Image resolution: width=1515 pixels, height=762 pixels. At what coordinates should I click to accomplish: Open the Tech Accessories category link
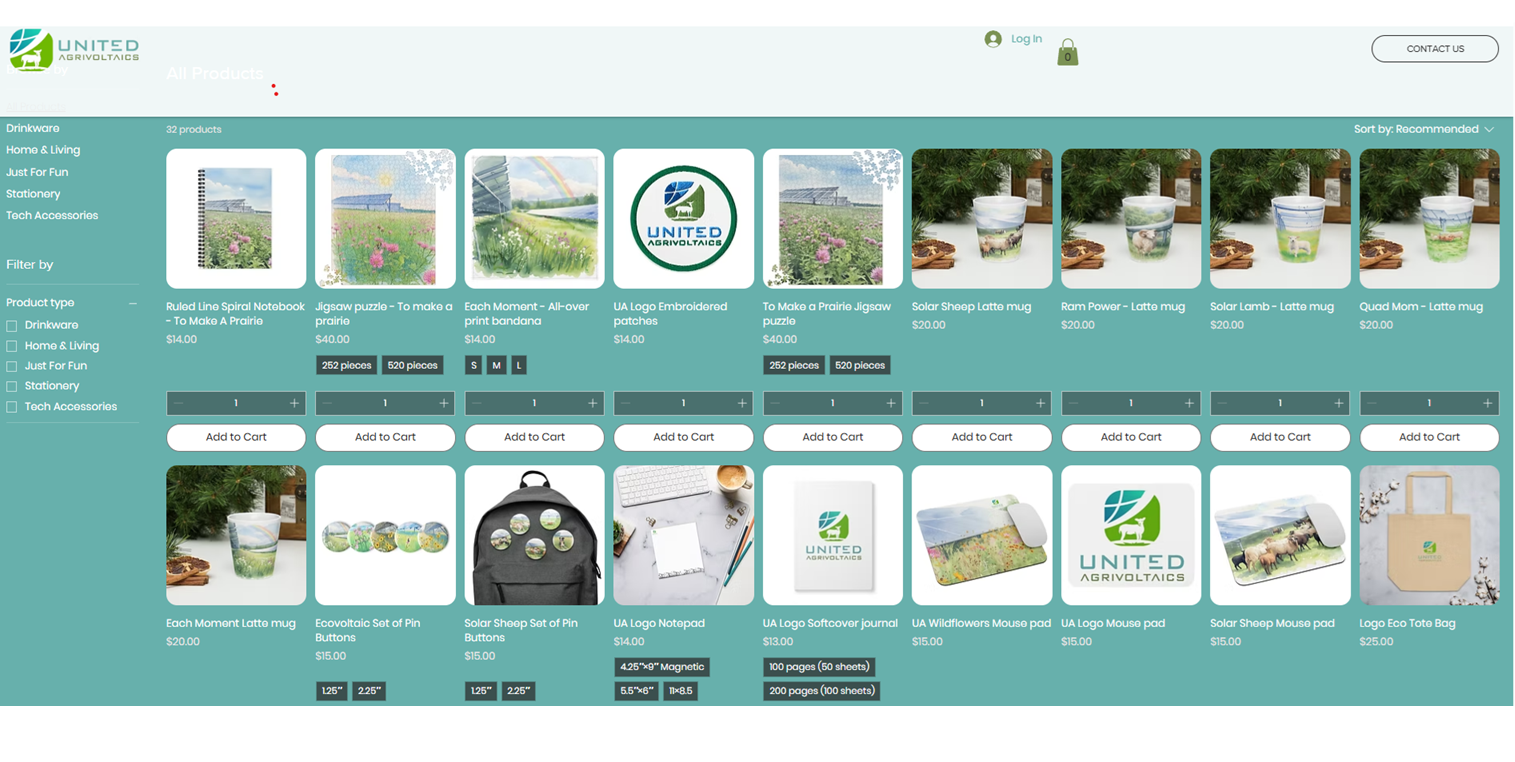(52, 216)
